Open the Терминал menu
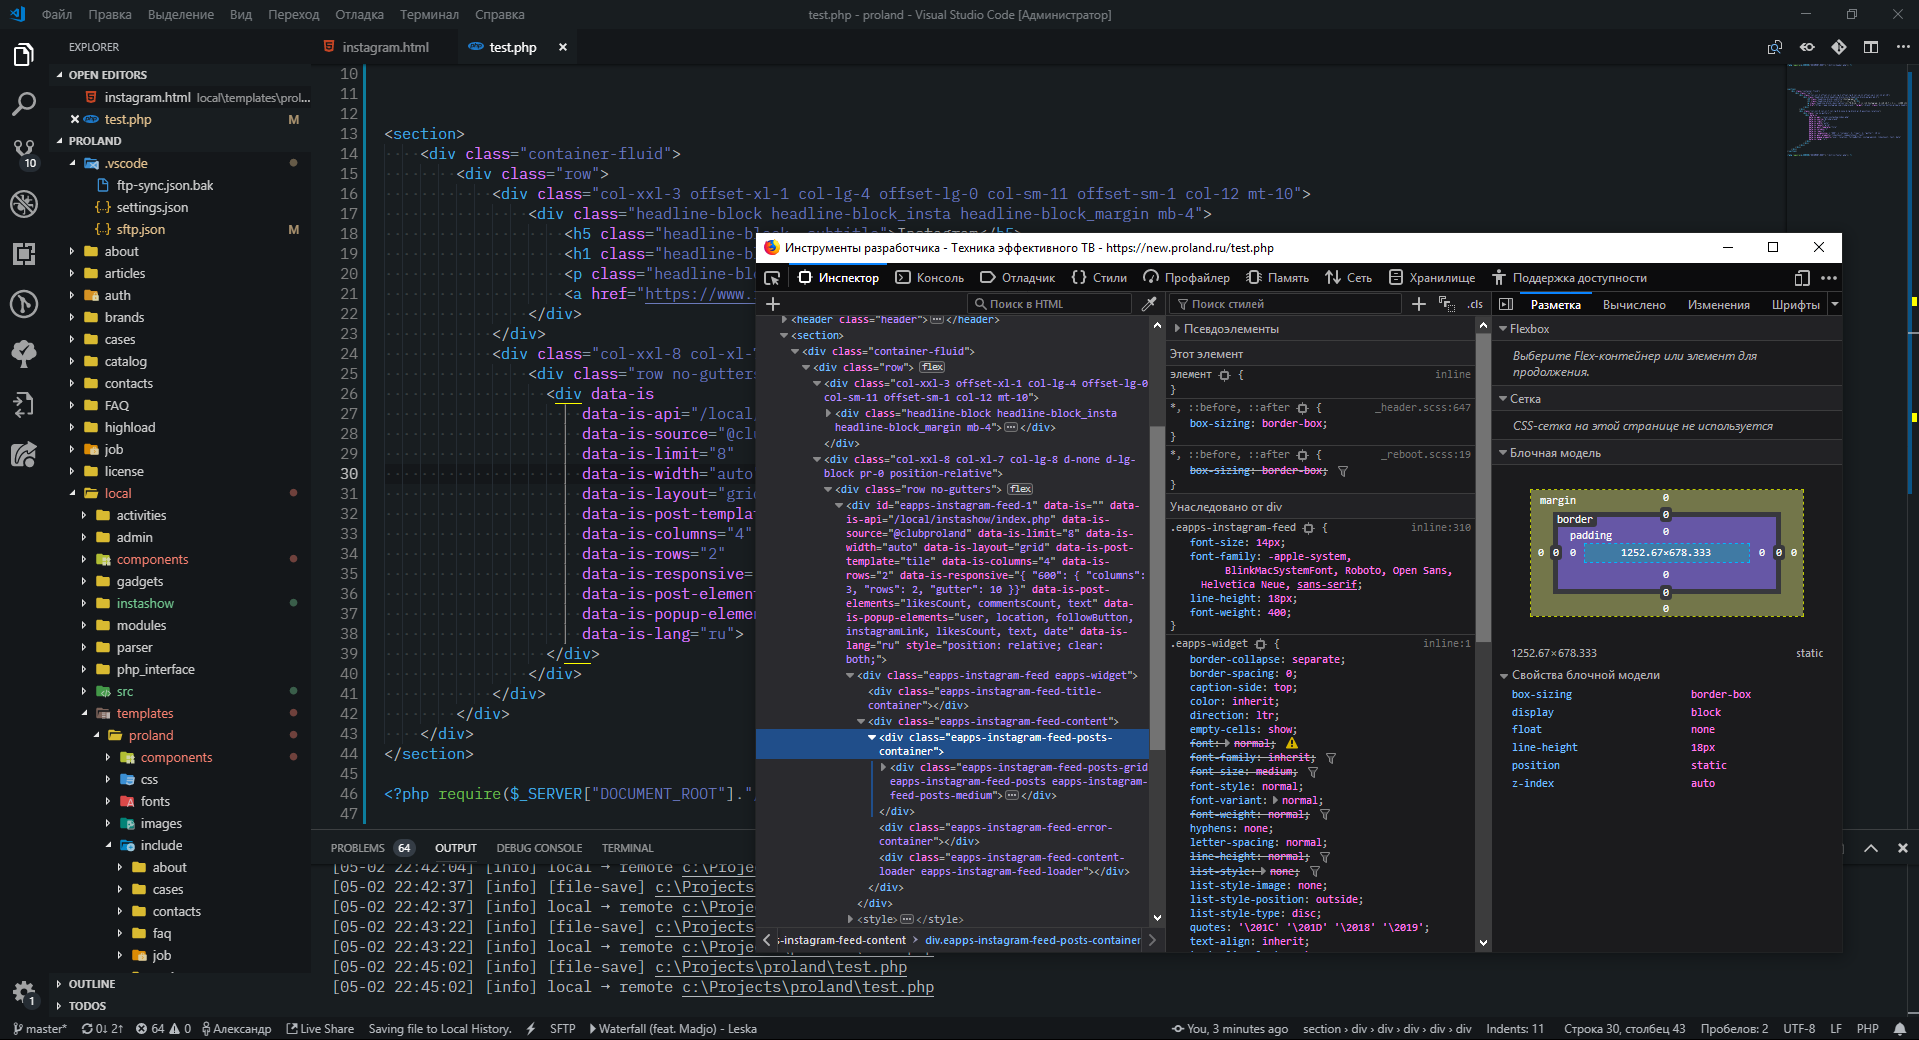The image size is (1919, 1040). [x=429, y=15]
